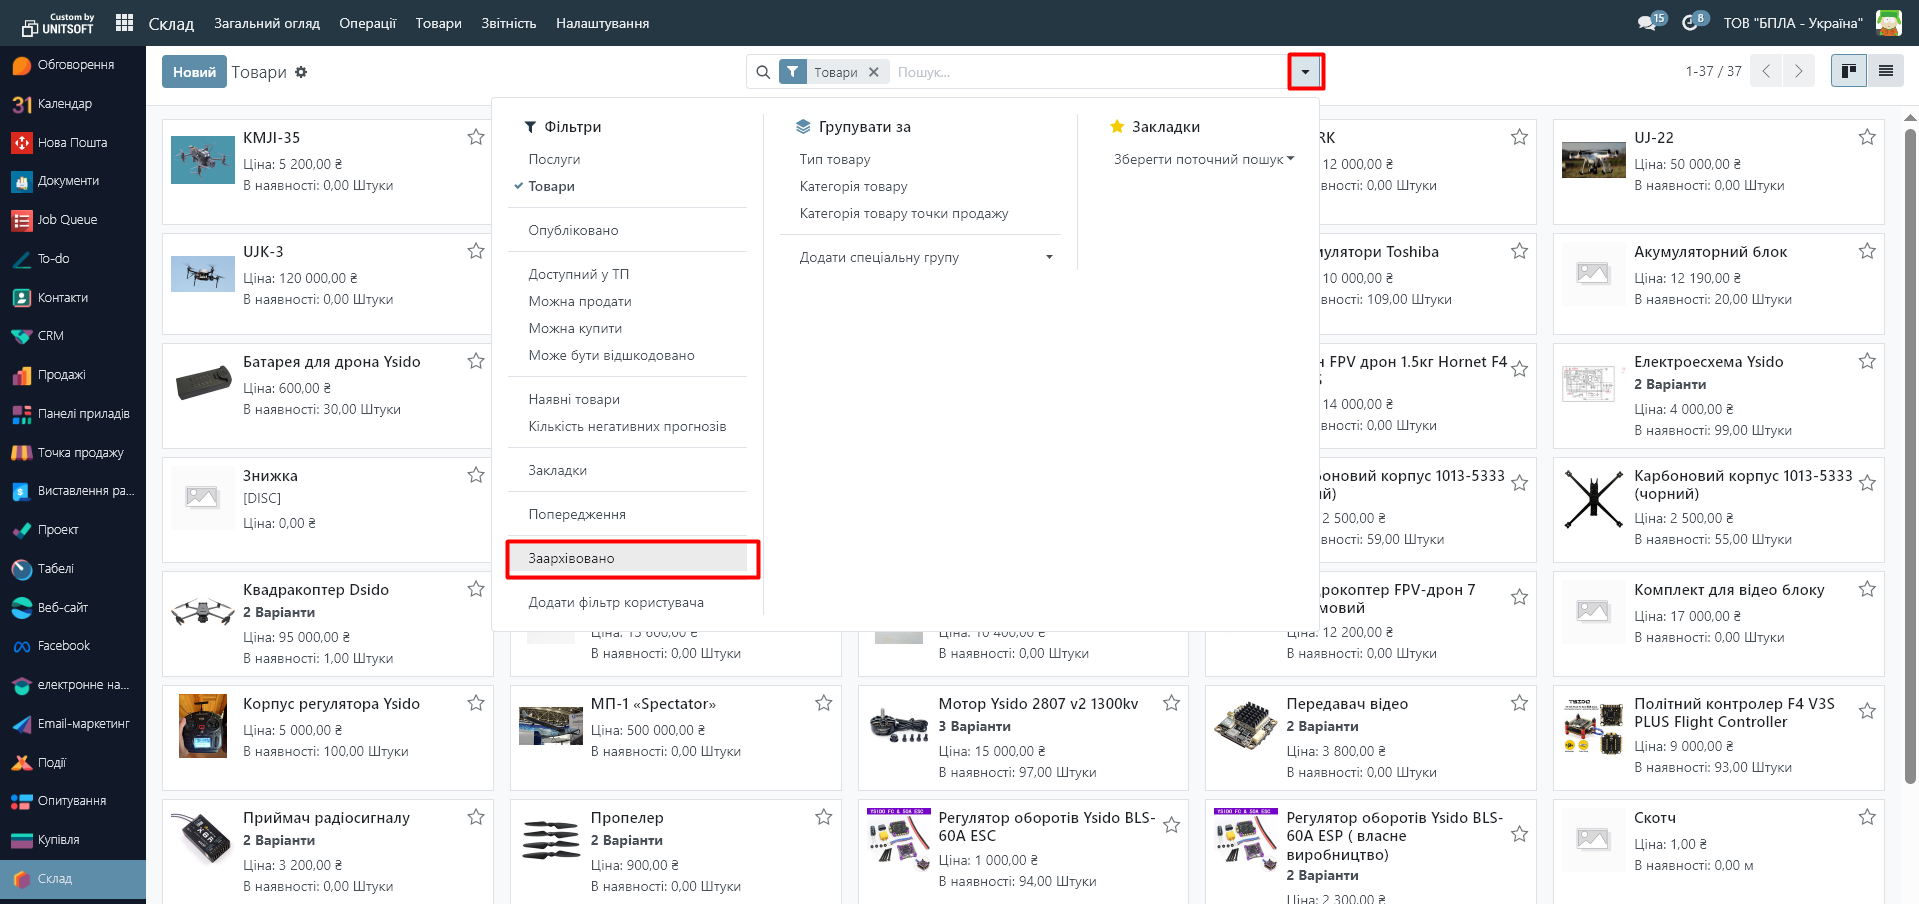1919x904 pixels.
Task: Uncheck the Товари filter option
Action: point(551,186)
